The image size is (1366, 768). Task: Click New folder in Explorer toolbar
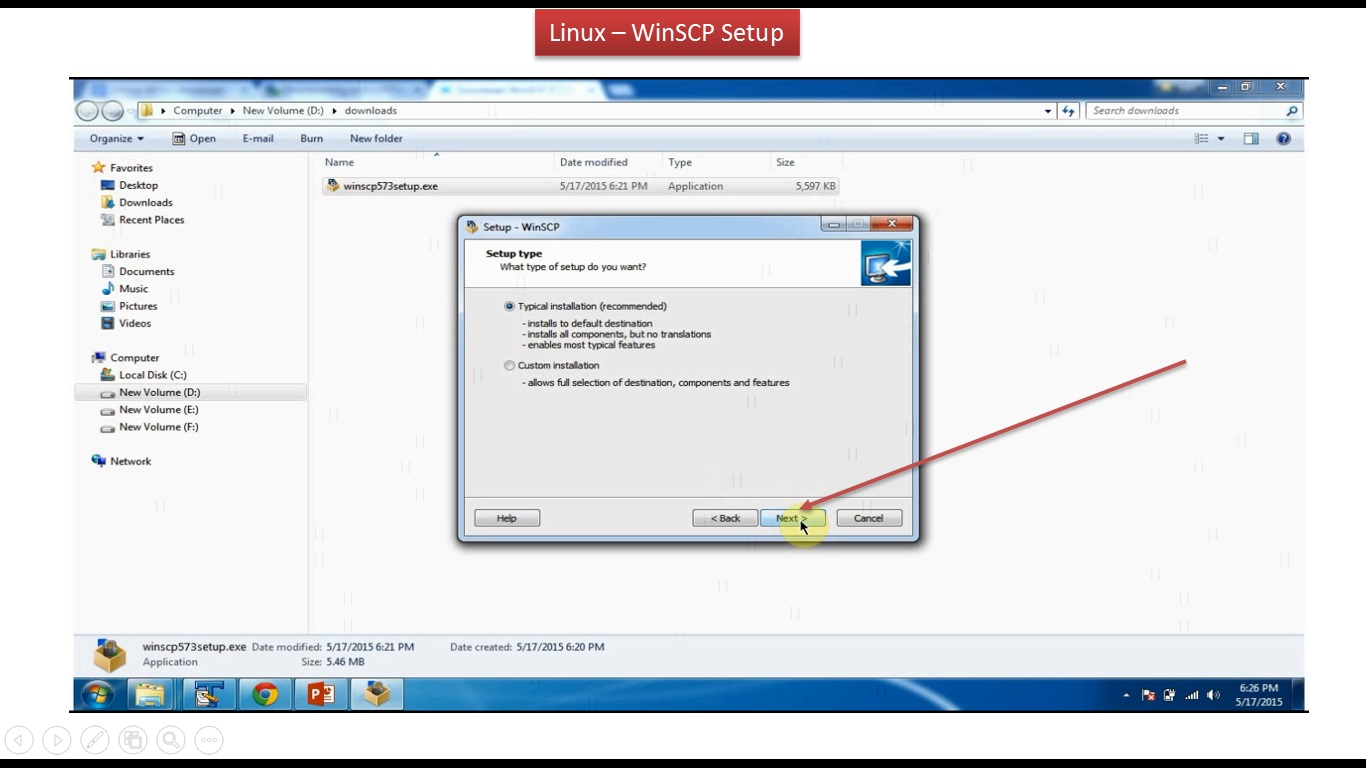[x=376, y=139]
